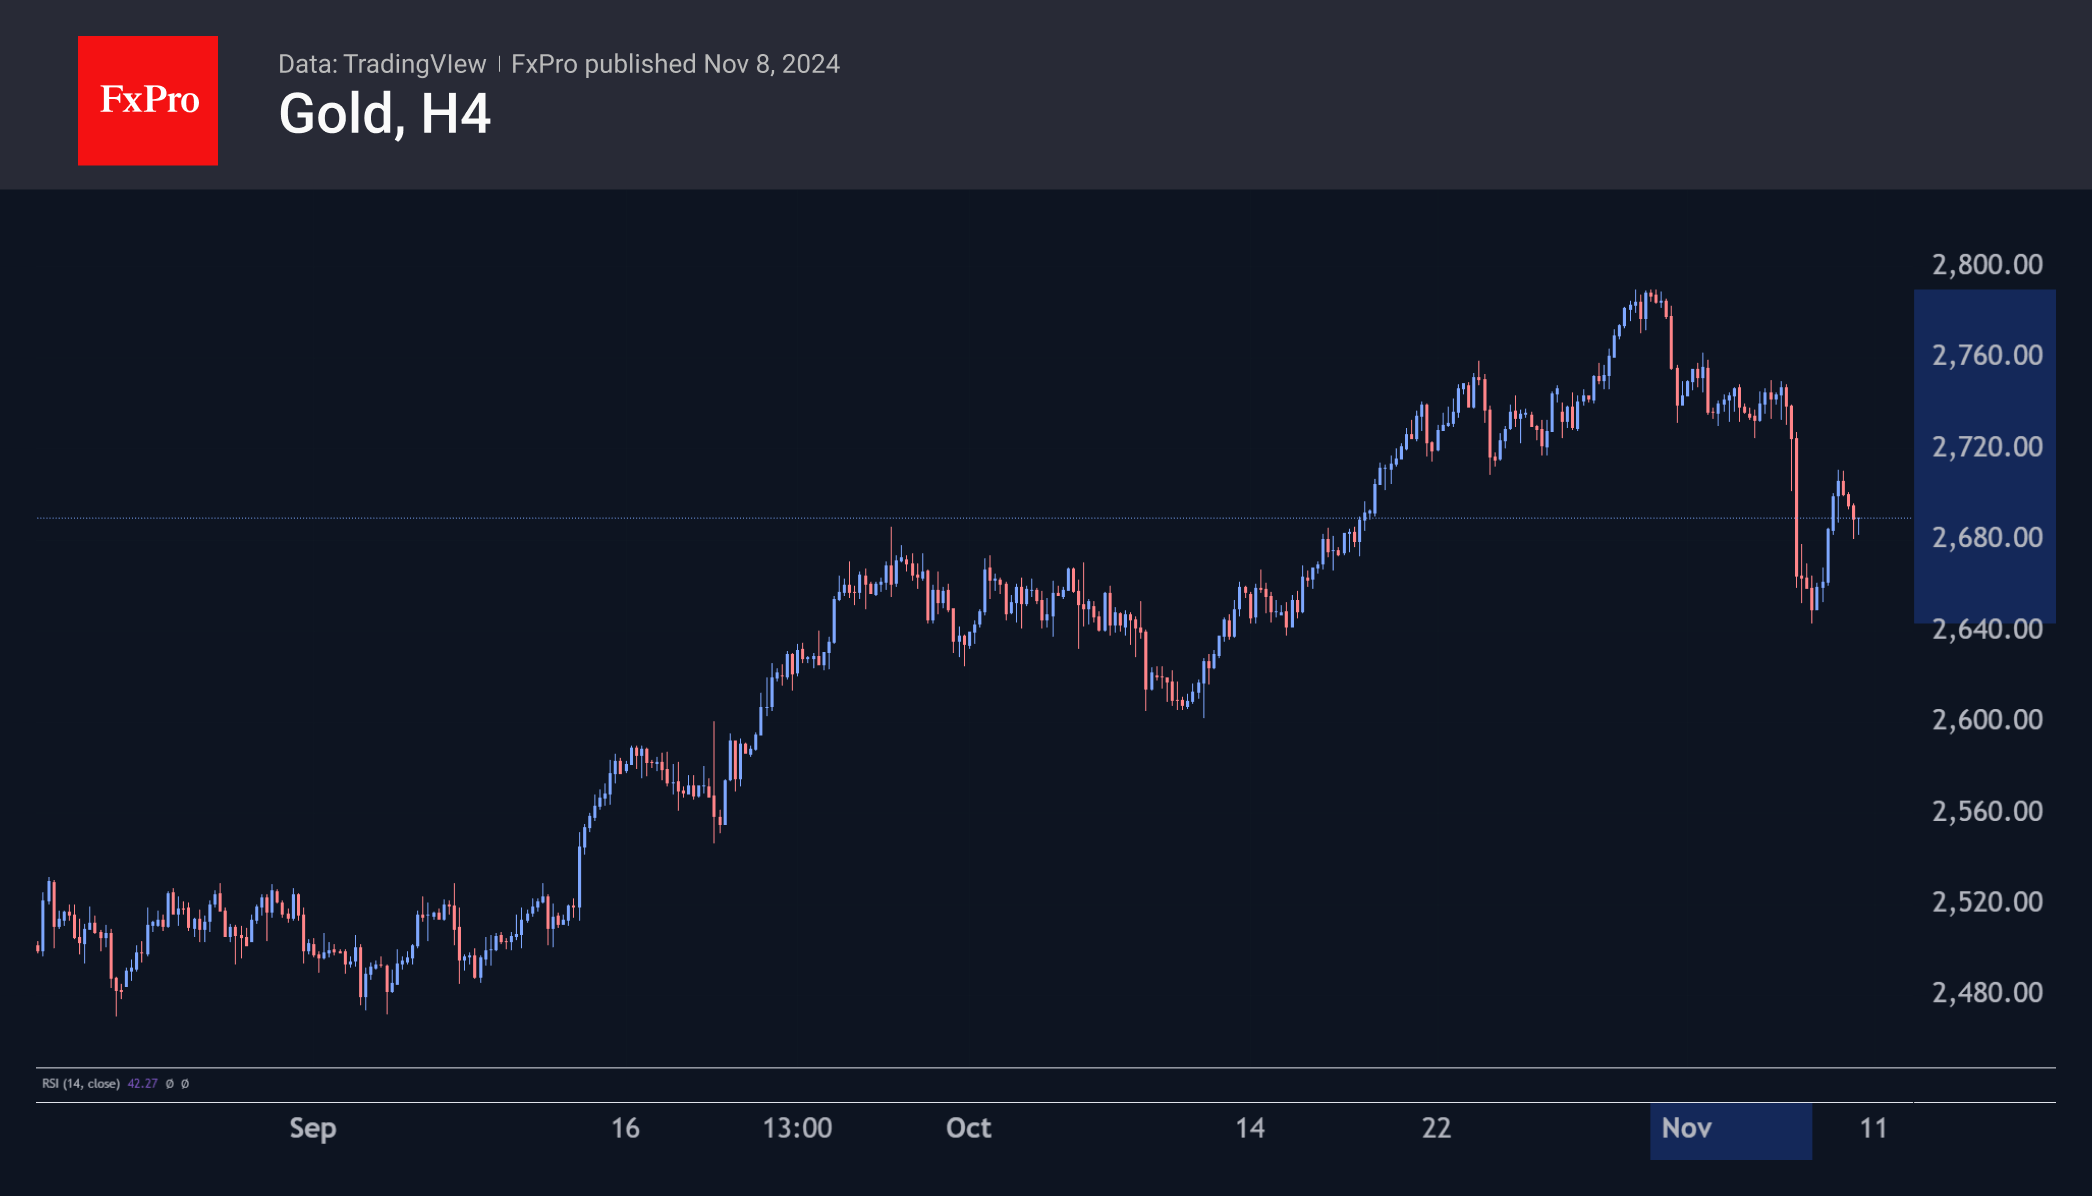Select the Oct label on the time axis
Viewport: 2092px width, 1196px height.
968,1128
